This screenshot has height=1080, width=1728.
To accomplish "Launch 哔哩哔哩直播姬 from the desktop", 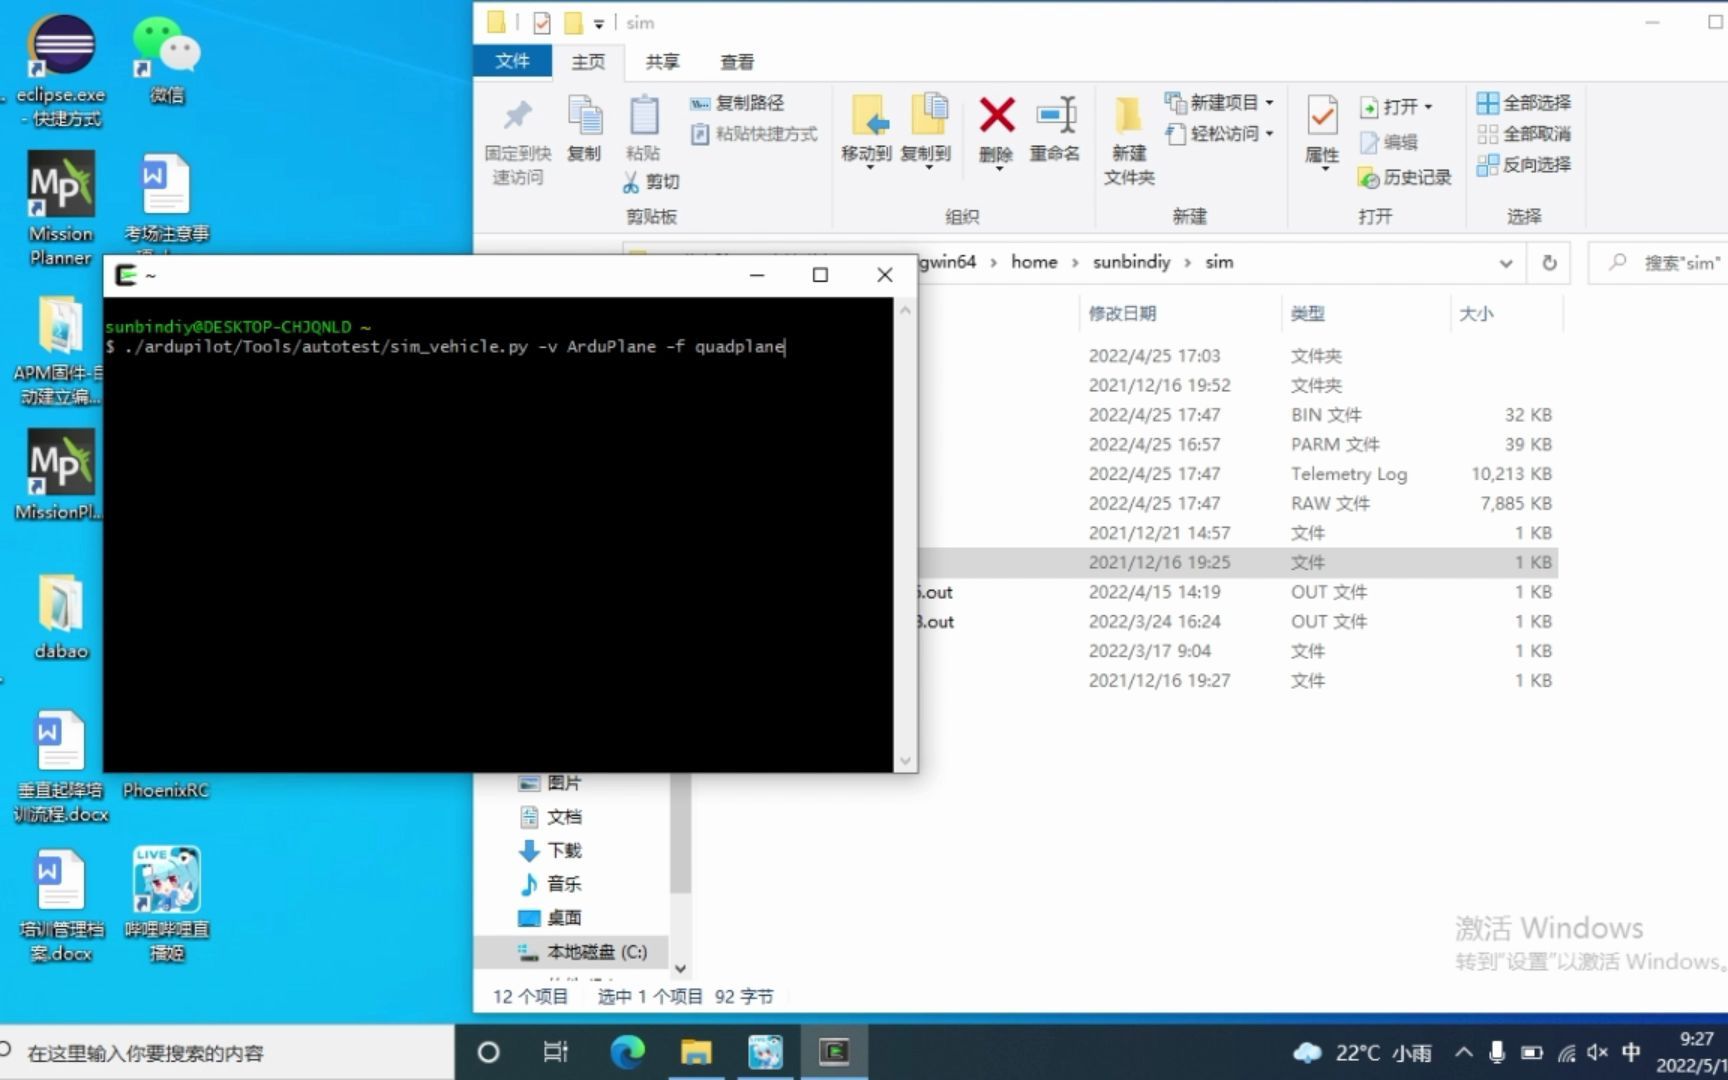I will point(166,905).
